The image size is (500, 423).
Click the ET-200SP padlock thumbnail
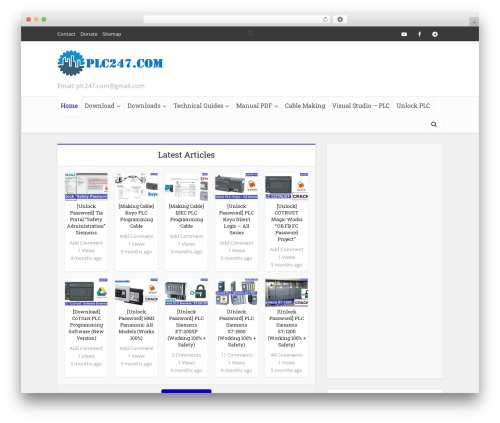click(x=186, y=292)
